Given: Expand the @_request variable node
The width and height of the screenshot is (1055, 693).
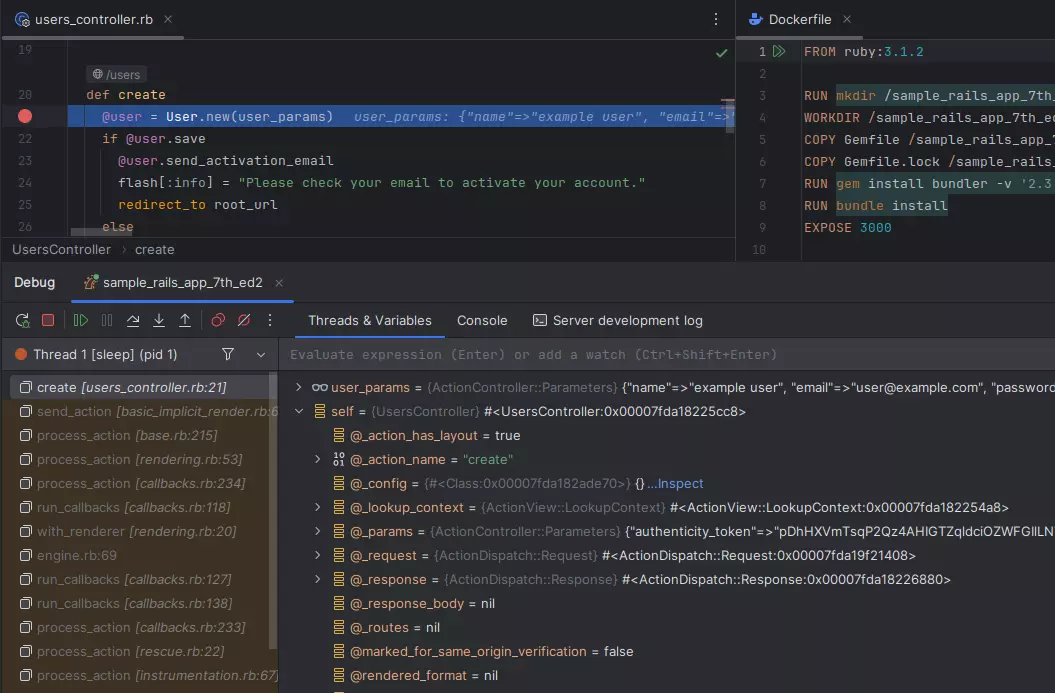Looking at the screenshot, I should (x=318, y=555).
